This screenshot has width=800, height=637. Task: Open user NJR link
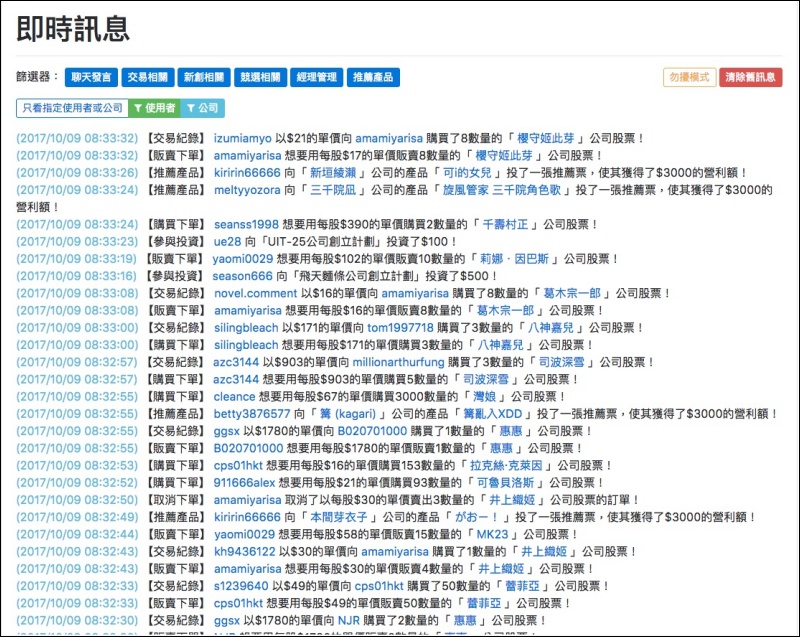coord(349,621)
